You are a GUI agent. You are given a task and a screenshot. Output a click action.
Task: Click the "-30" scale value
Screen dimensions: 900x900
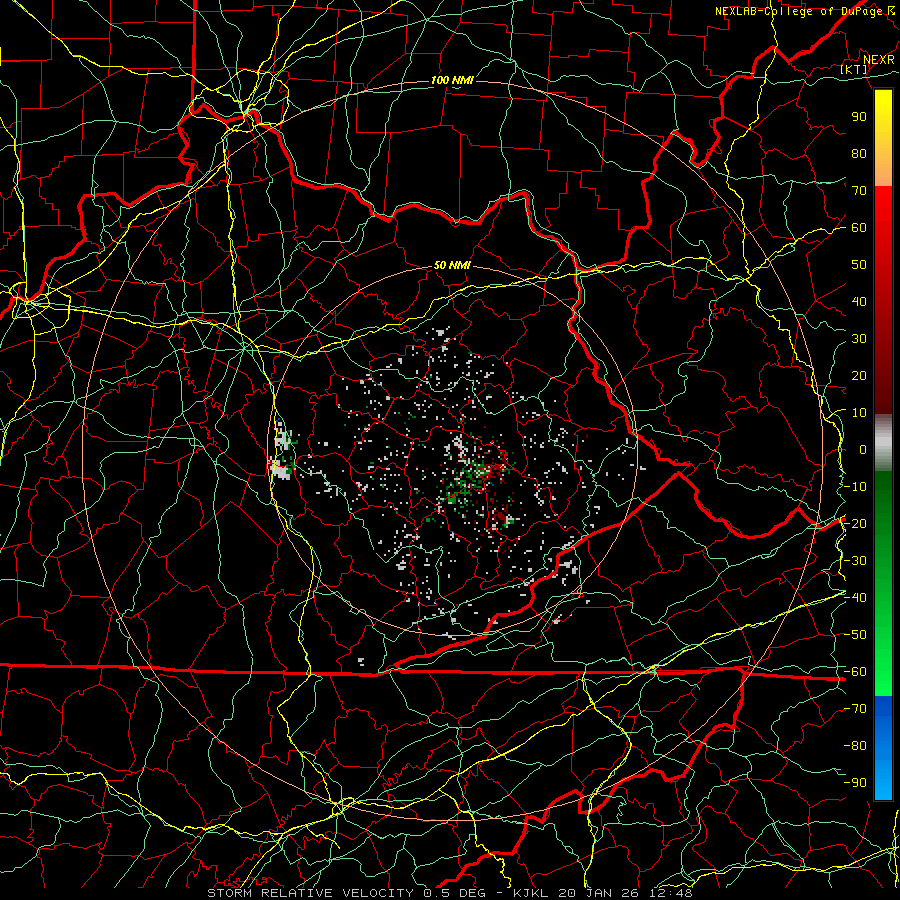(x=855, y=561)
